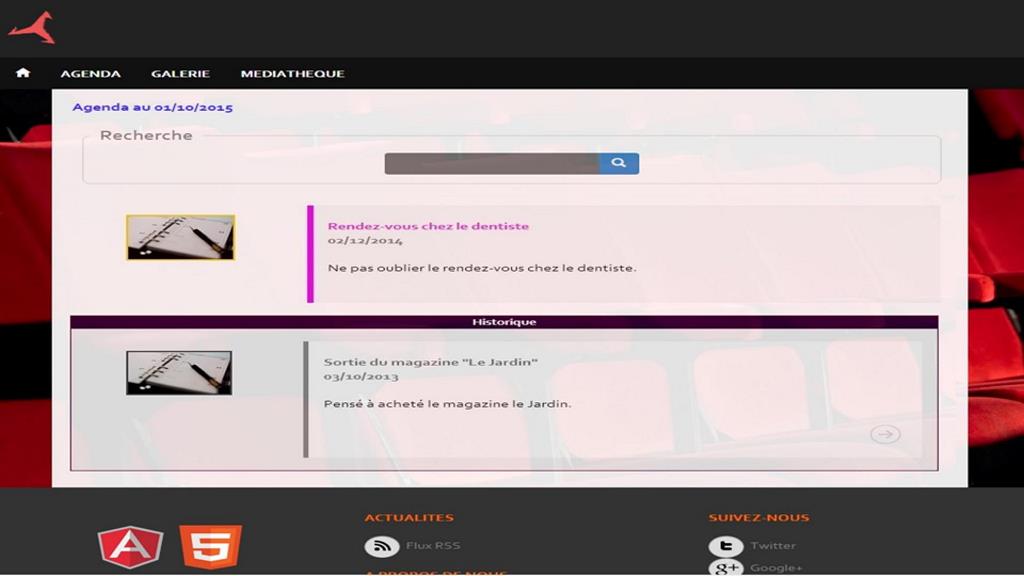Open 'Sortie du magazine "Le Jardin"' title
This screenshot has height=576, width=1024.
tap(430, 362)
